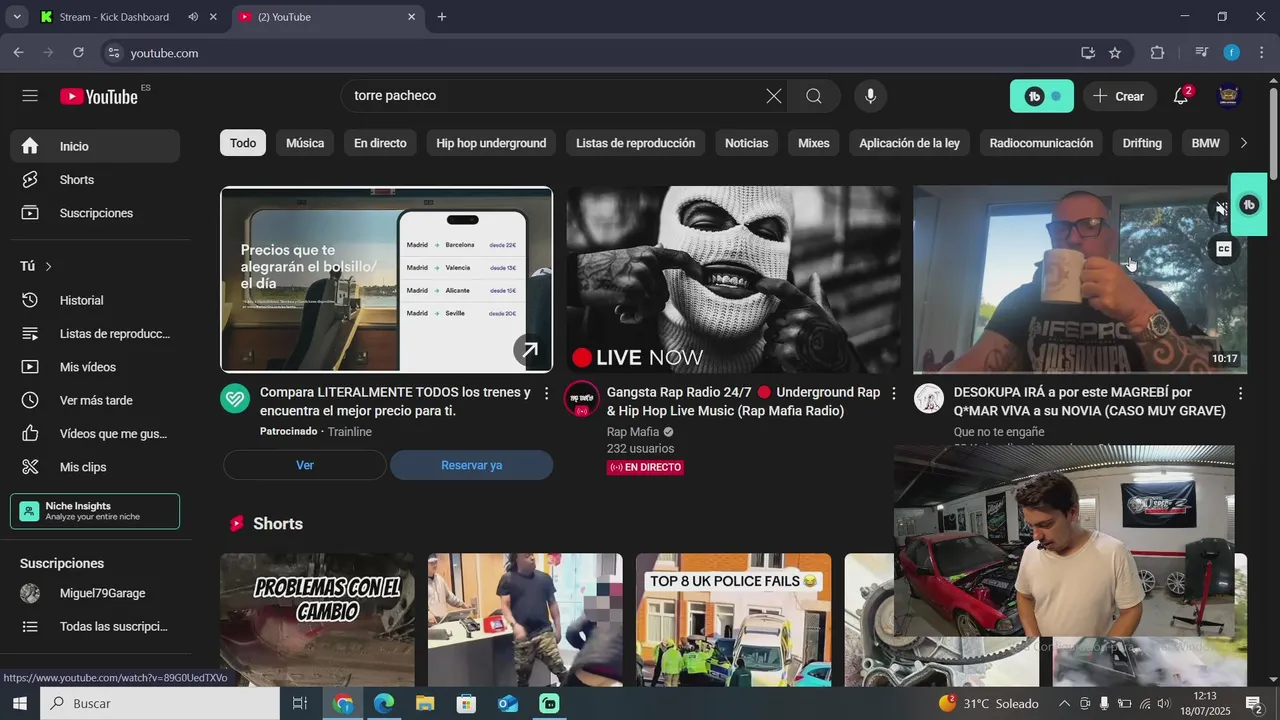Open the TubeBuddy extension button in header

coord(1042,96)
